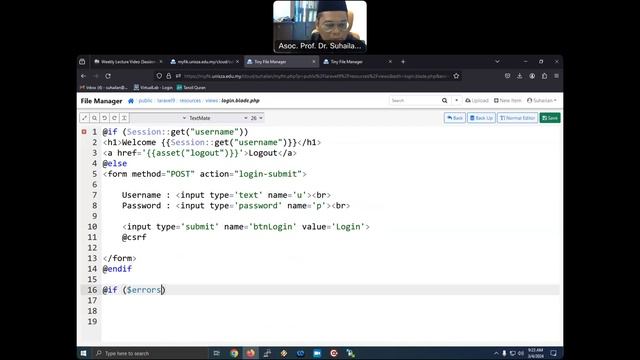Switch to Normal Editor

tap(517, 118)
